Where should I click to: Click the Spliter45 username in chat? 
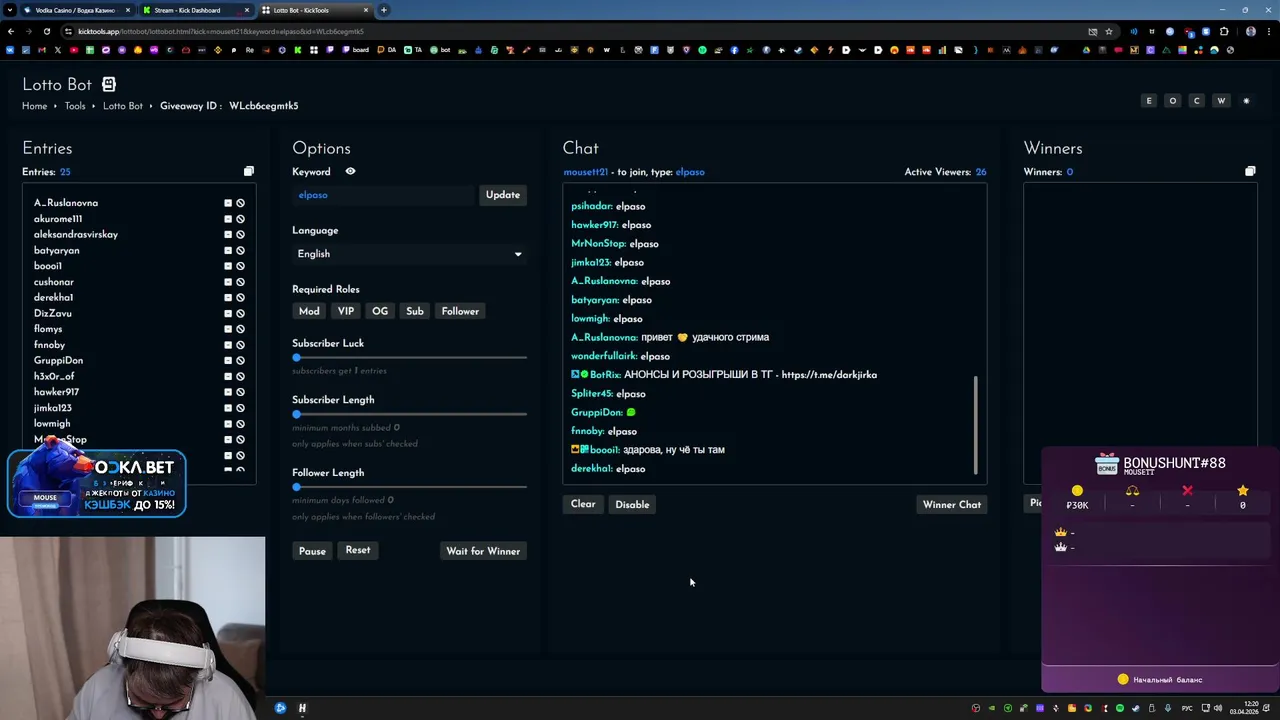[592, 394]
